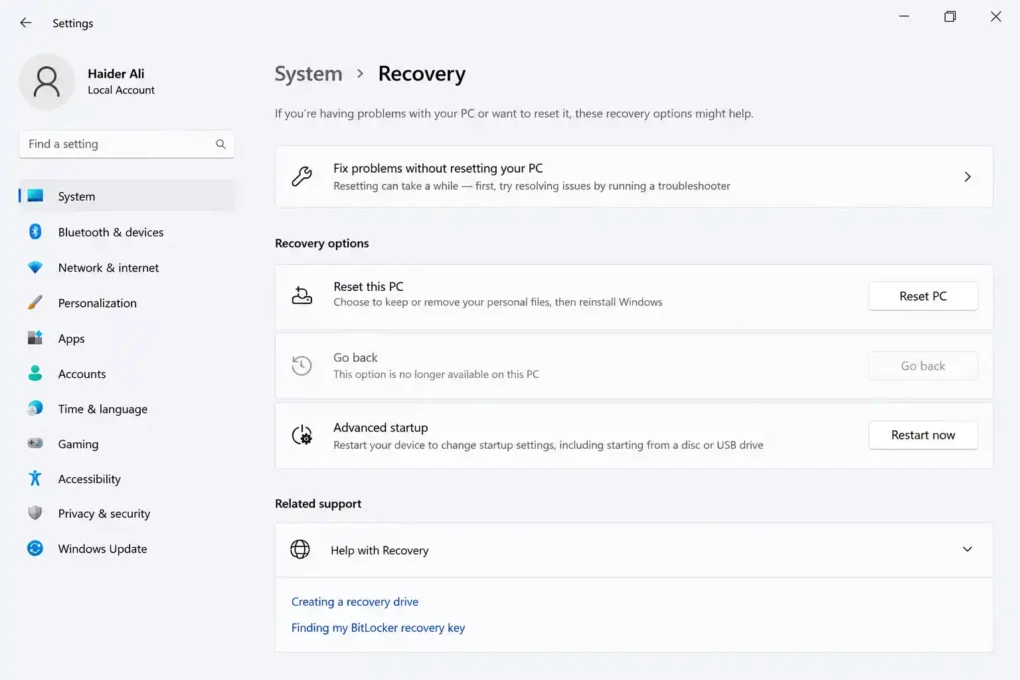Click System in the breadcrumb
Image resolution: width=1020 pixels, height=680 pixels.
tap(308, 74)
